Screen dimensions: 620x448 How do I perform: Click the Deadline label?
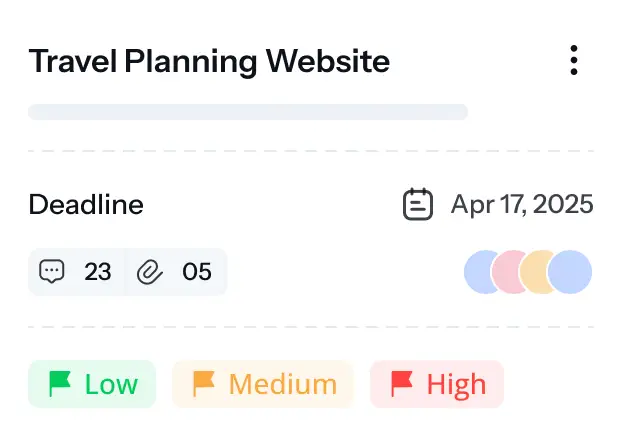(86, 204)
